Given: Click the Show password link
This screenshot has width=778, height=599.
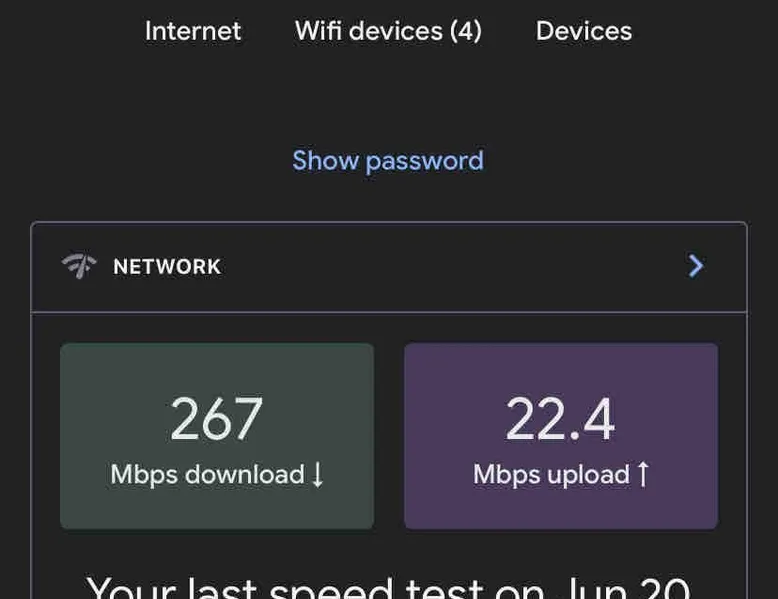Looking at the screenshot, I should [388, 161].
